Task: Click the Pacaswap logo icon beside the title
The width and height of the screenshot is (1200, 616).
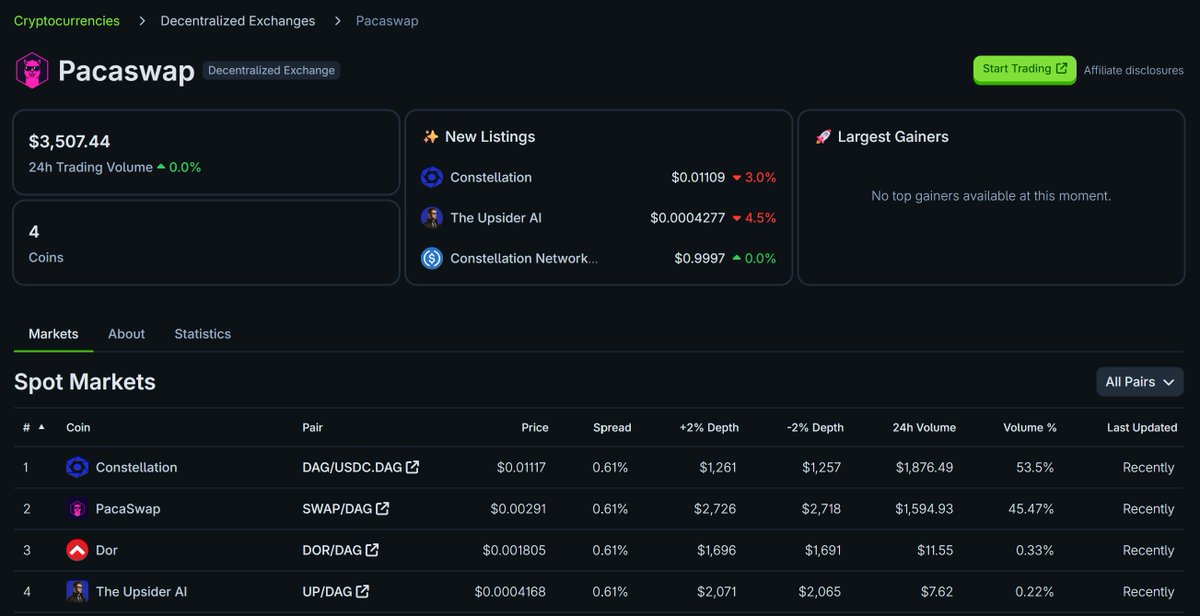Action: [31, 70]
